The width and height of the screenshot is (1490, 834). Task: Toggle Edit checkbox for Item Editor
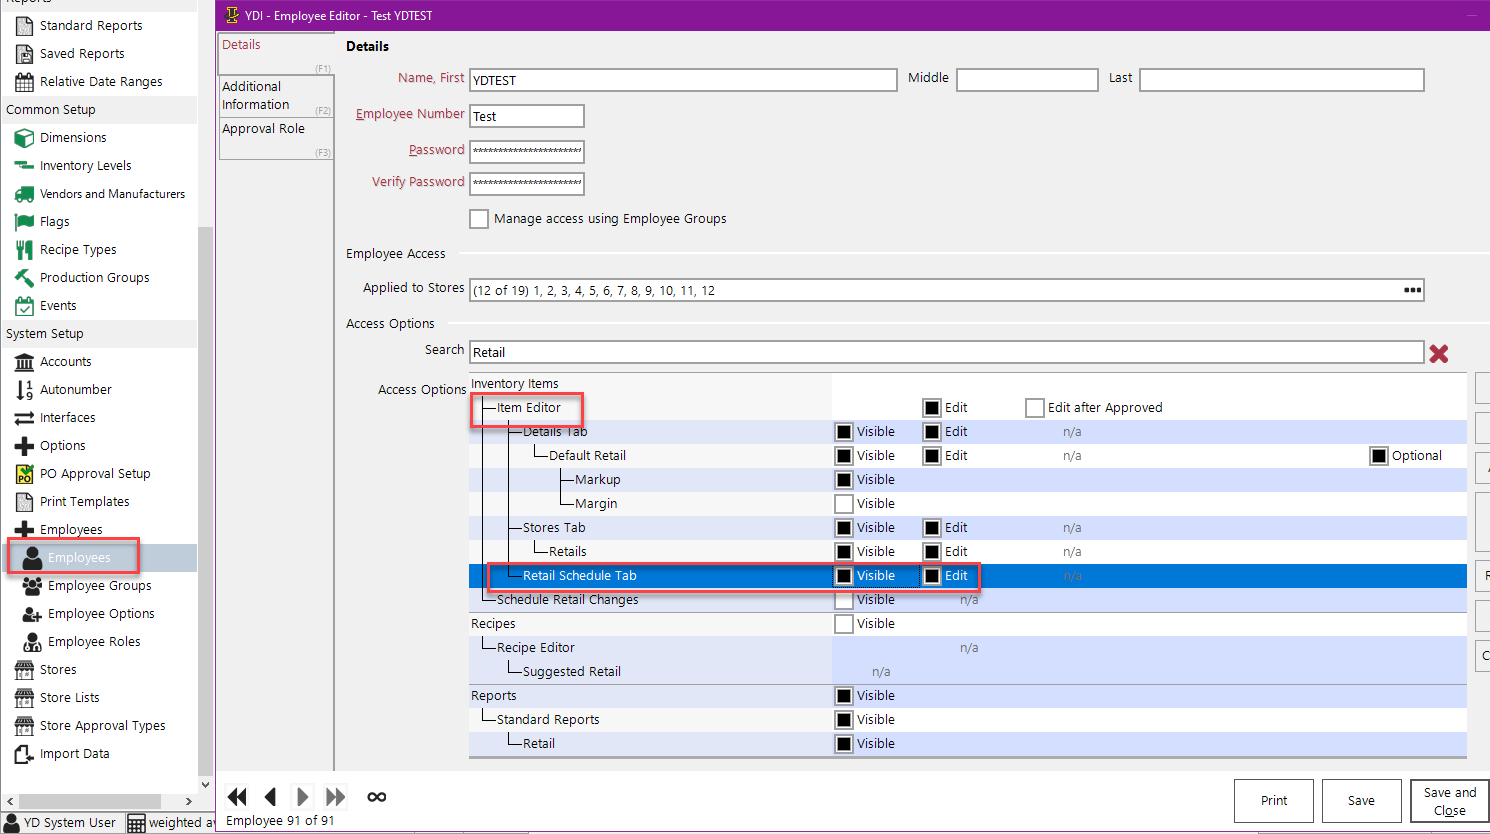point(932,408)
